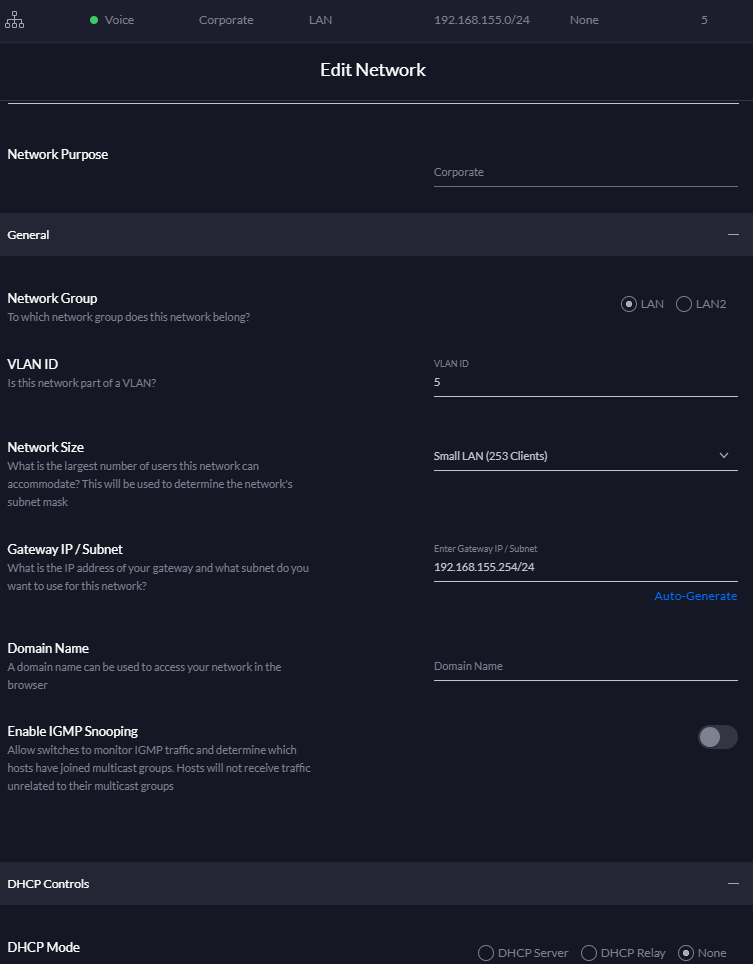Screen dimensions: 753x964
Task: Click the green status dot next to Voice
Action: click(94, 20)
